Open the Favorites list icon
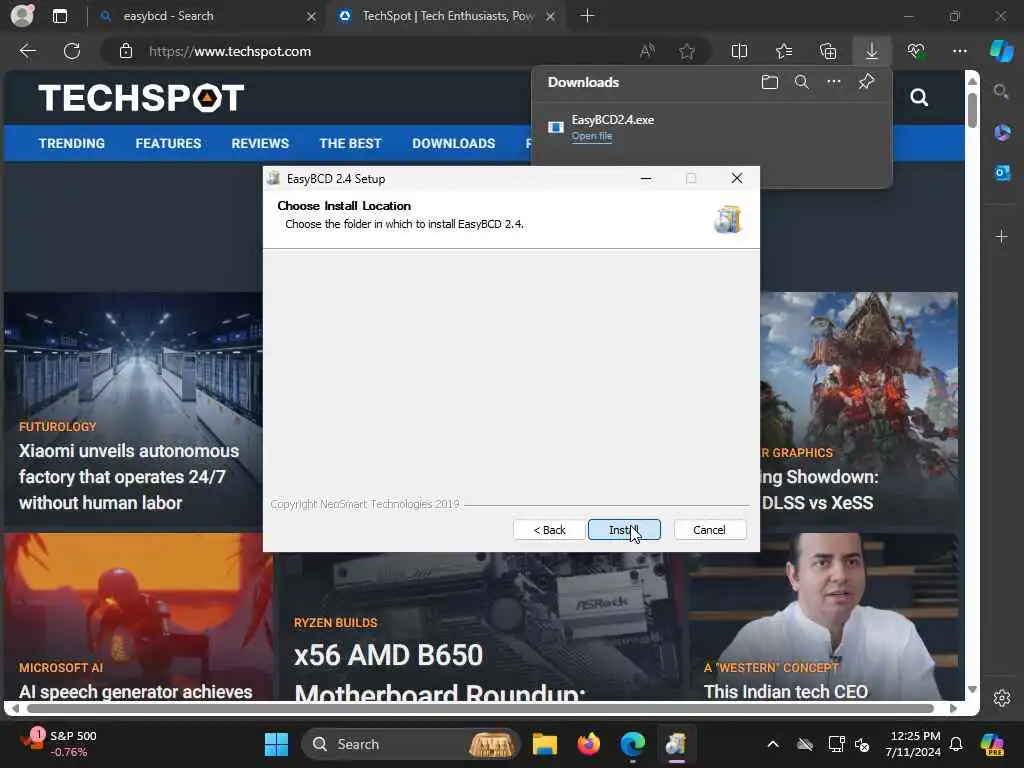 coord(784,51)
